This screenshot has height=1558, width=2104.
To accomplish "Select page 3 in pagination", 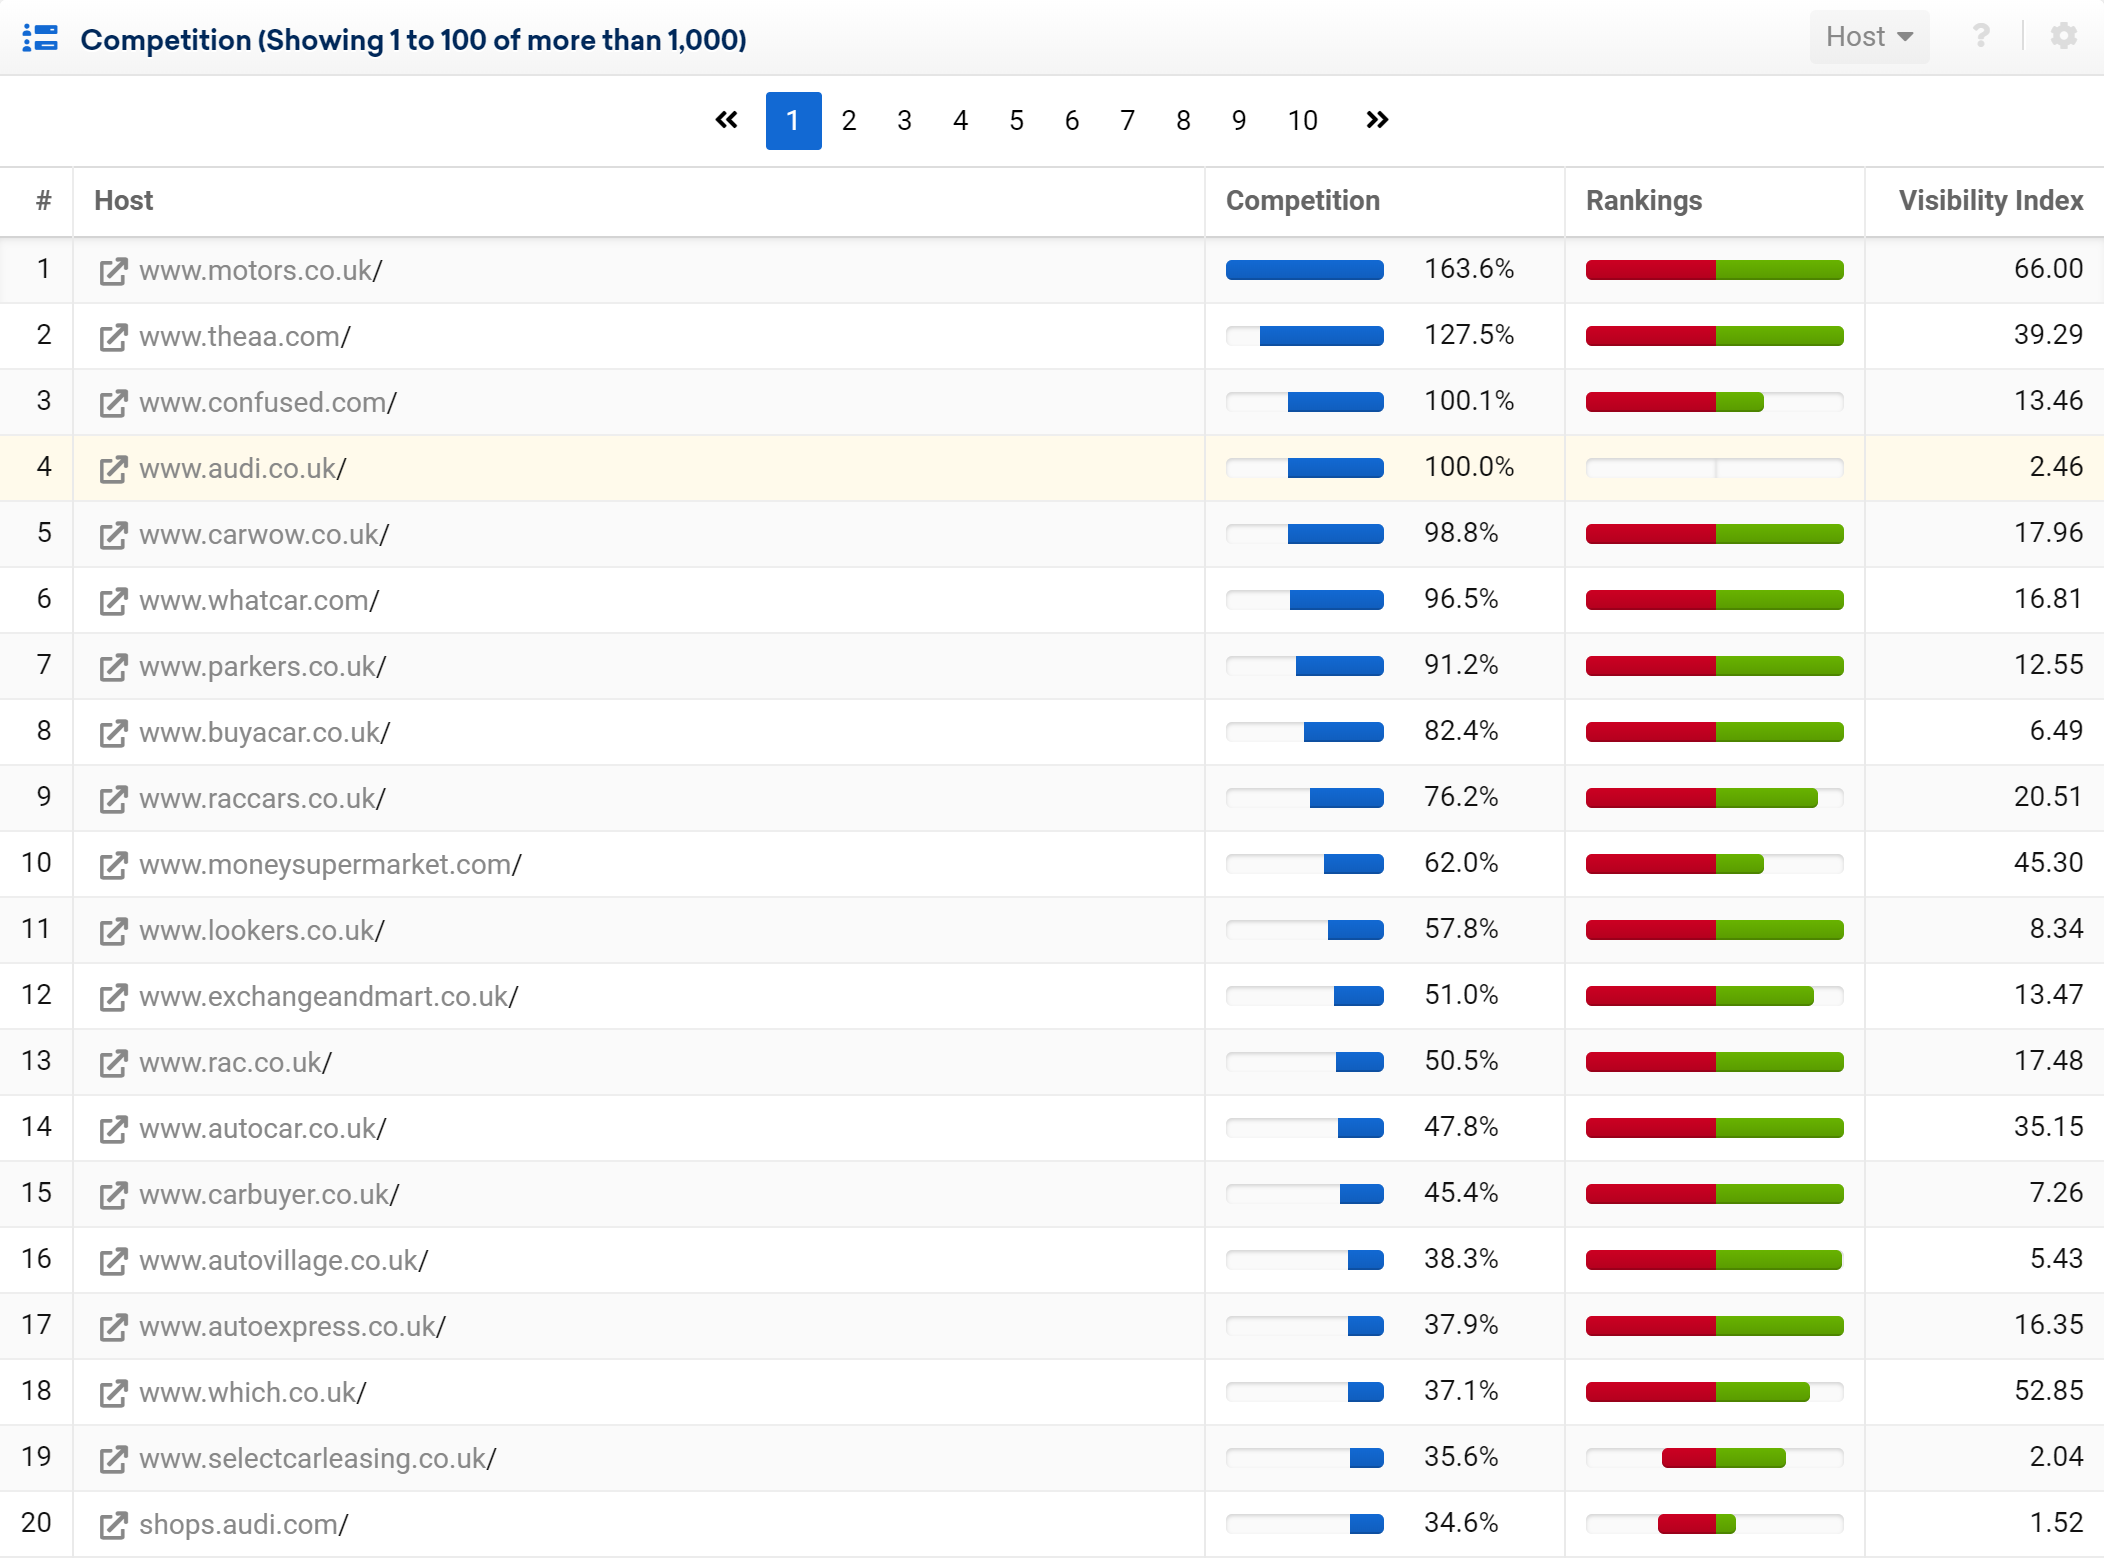I will click(905, 121).
